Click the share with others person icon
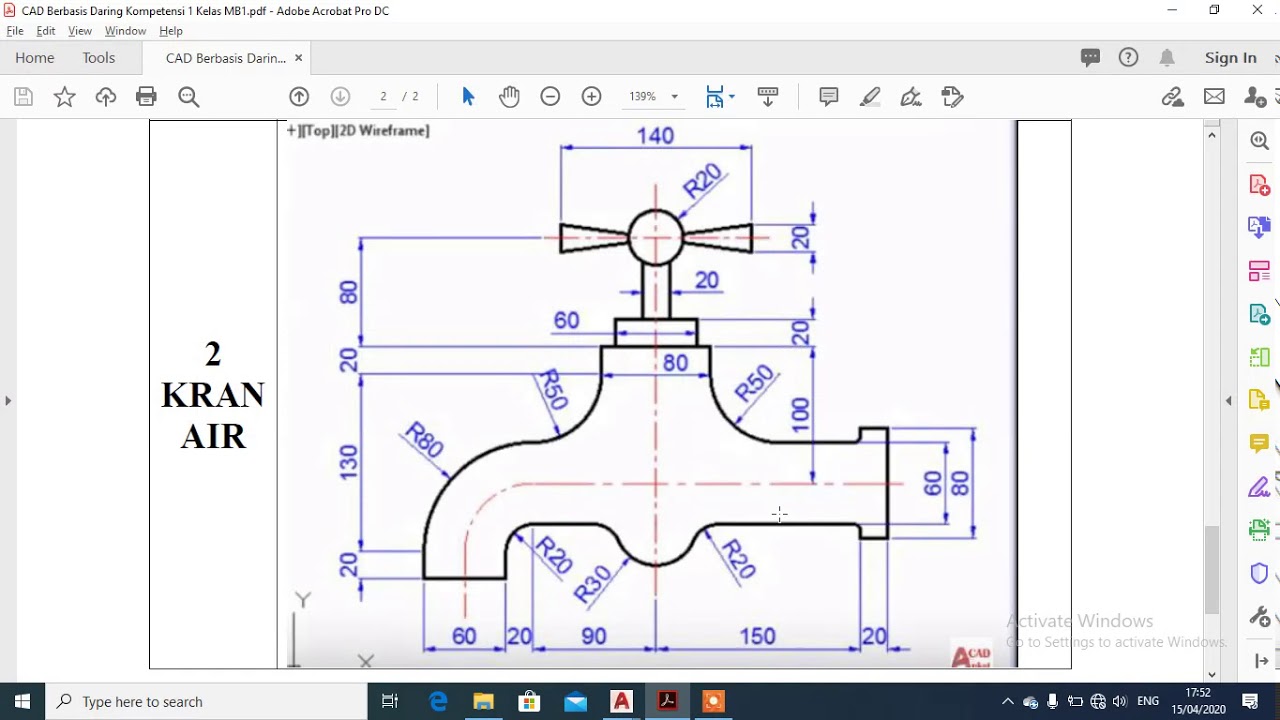1280x720 pixels. (x=1255, y=97)
